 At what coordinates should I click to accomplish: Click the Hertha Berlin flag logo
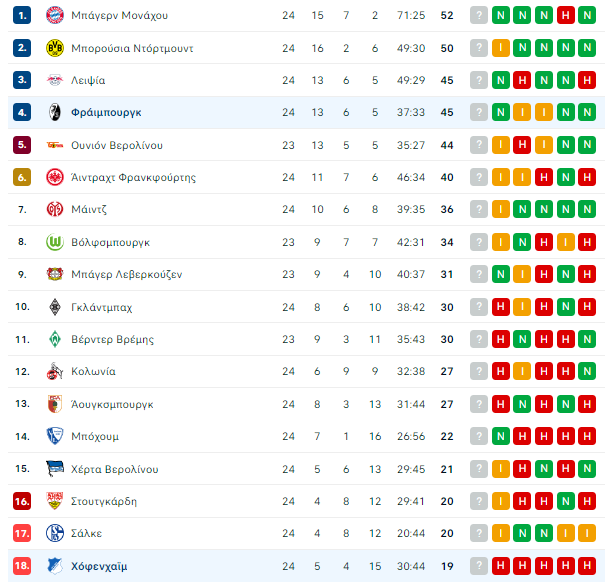click(55, 469)
